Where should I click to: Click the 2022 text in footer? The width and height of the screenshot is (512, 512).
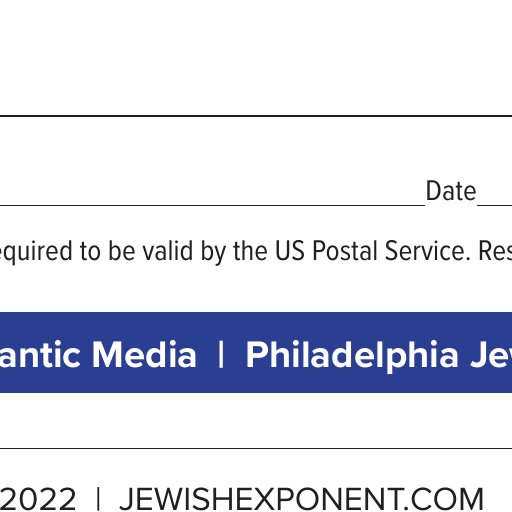38,499
